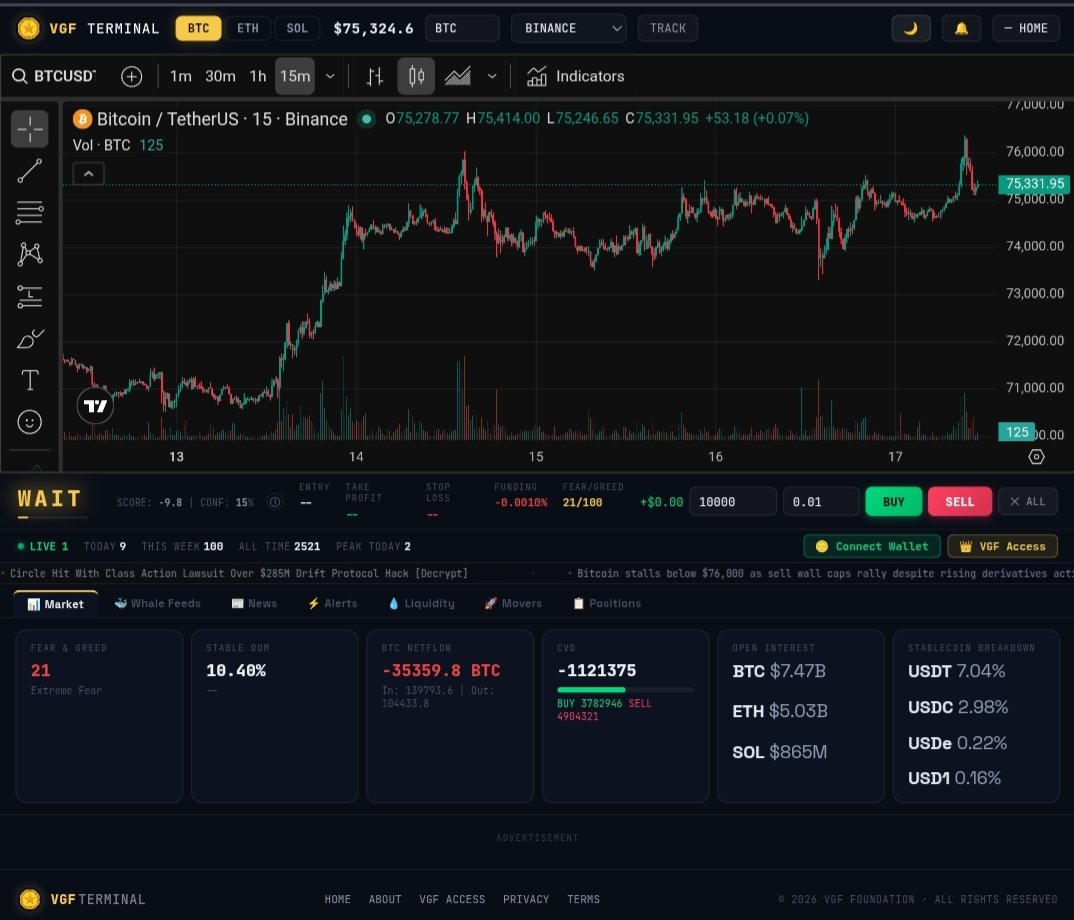Click the info icon next to CONF 15%

275,502
